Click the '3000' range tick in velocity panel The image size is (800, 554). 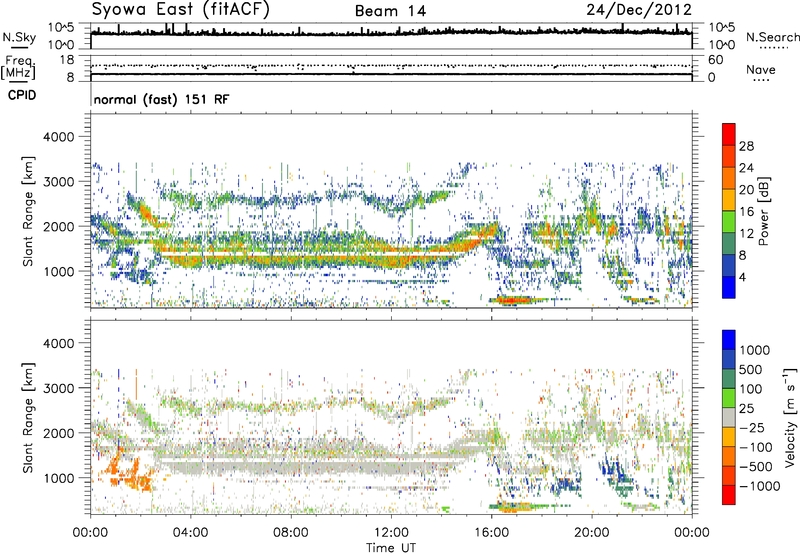pos(58,388)
